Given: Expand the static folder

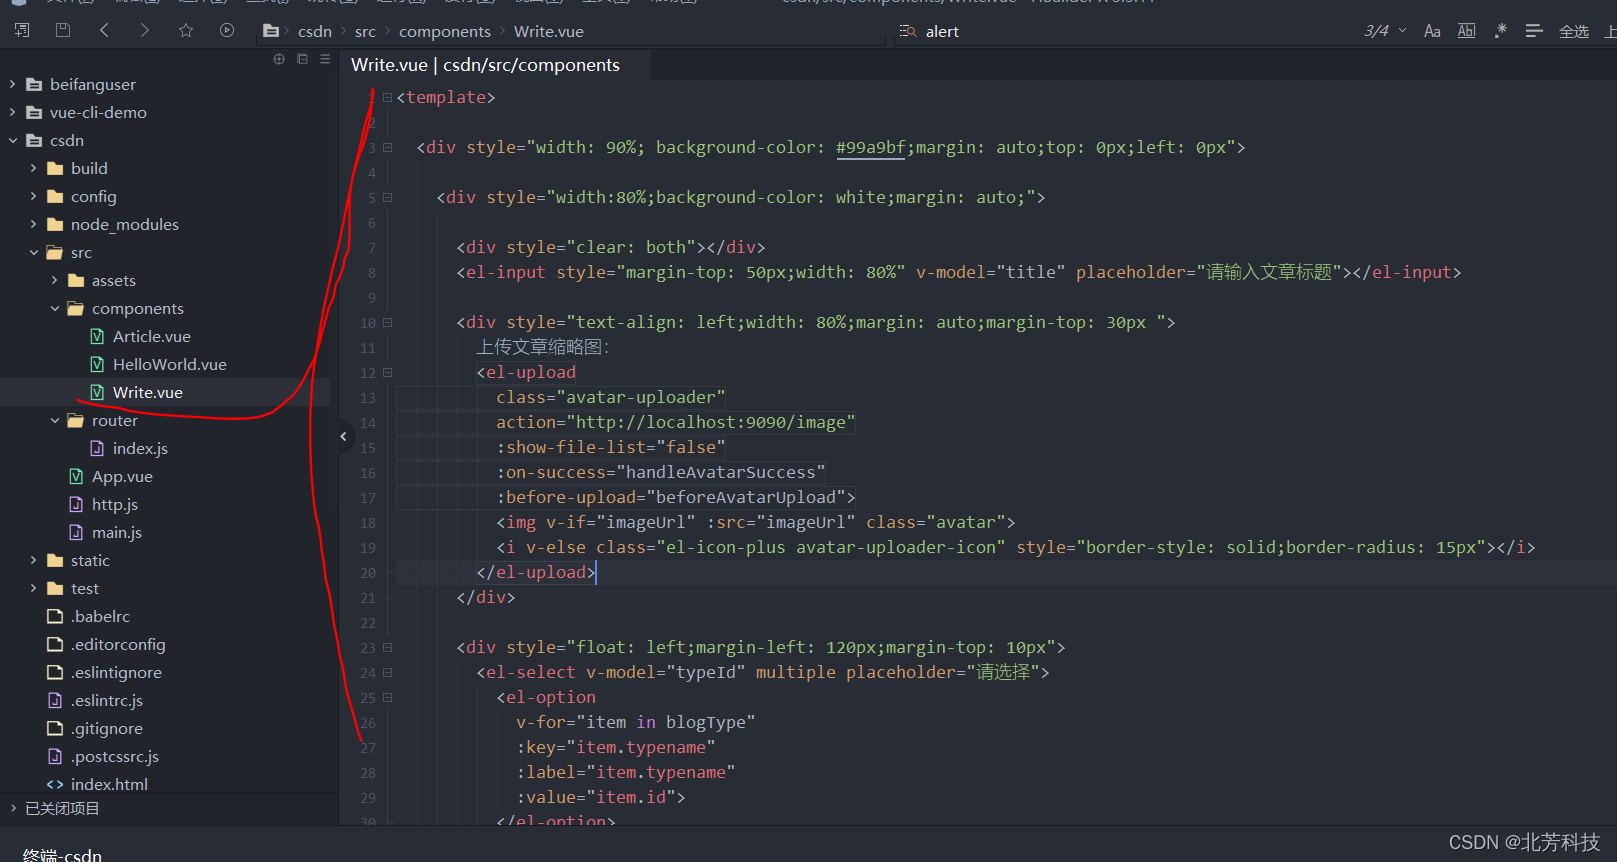Looking at the screenshot, I should (33, 560).
